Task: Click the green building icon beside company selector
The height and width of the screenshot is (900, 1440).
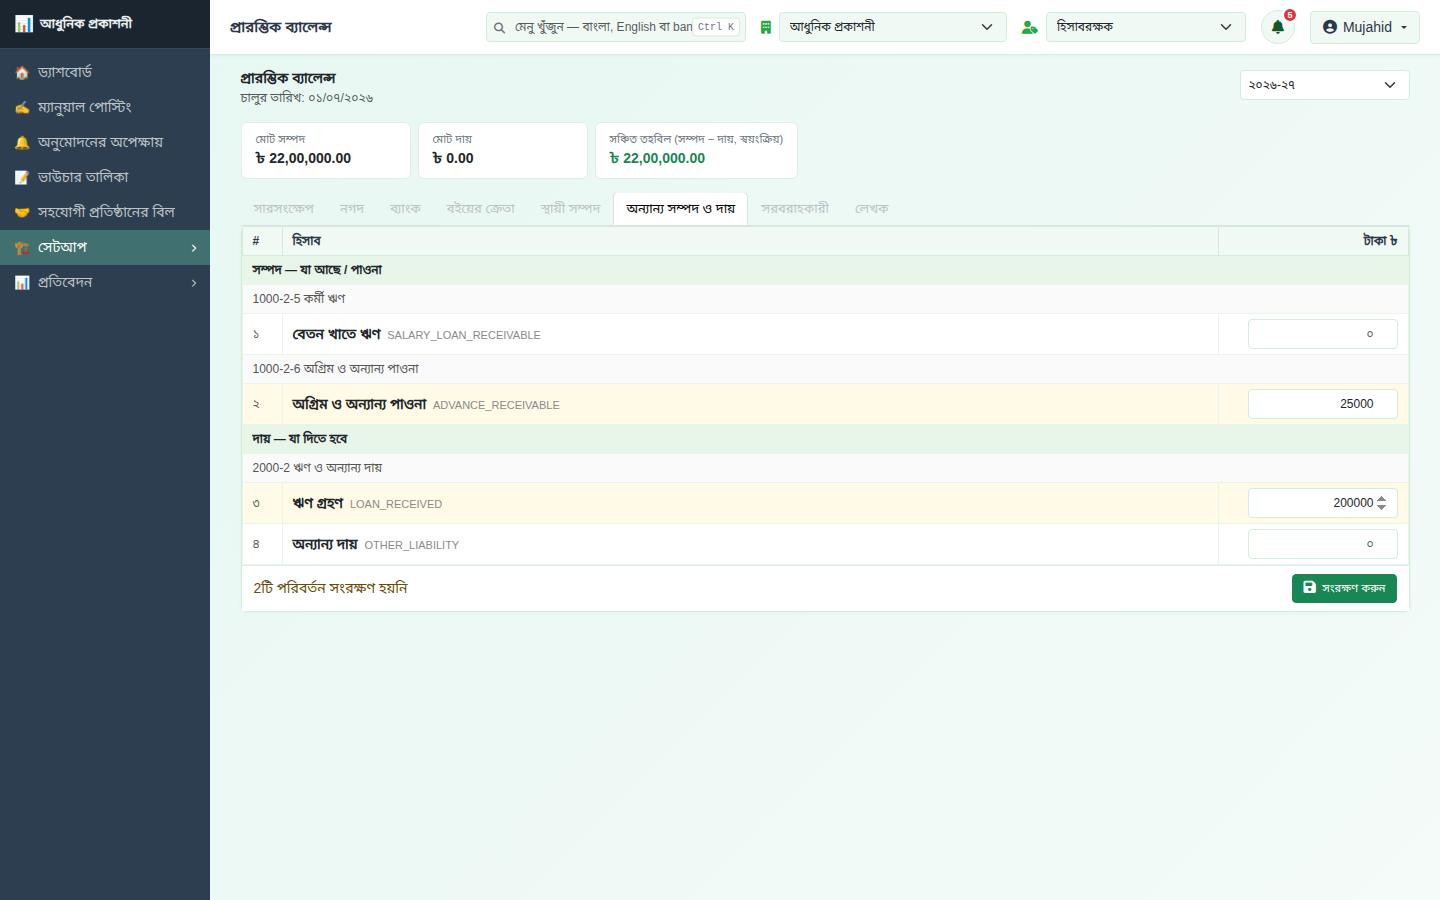Action: [766, 28]
